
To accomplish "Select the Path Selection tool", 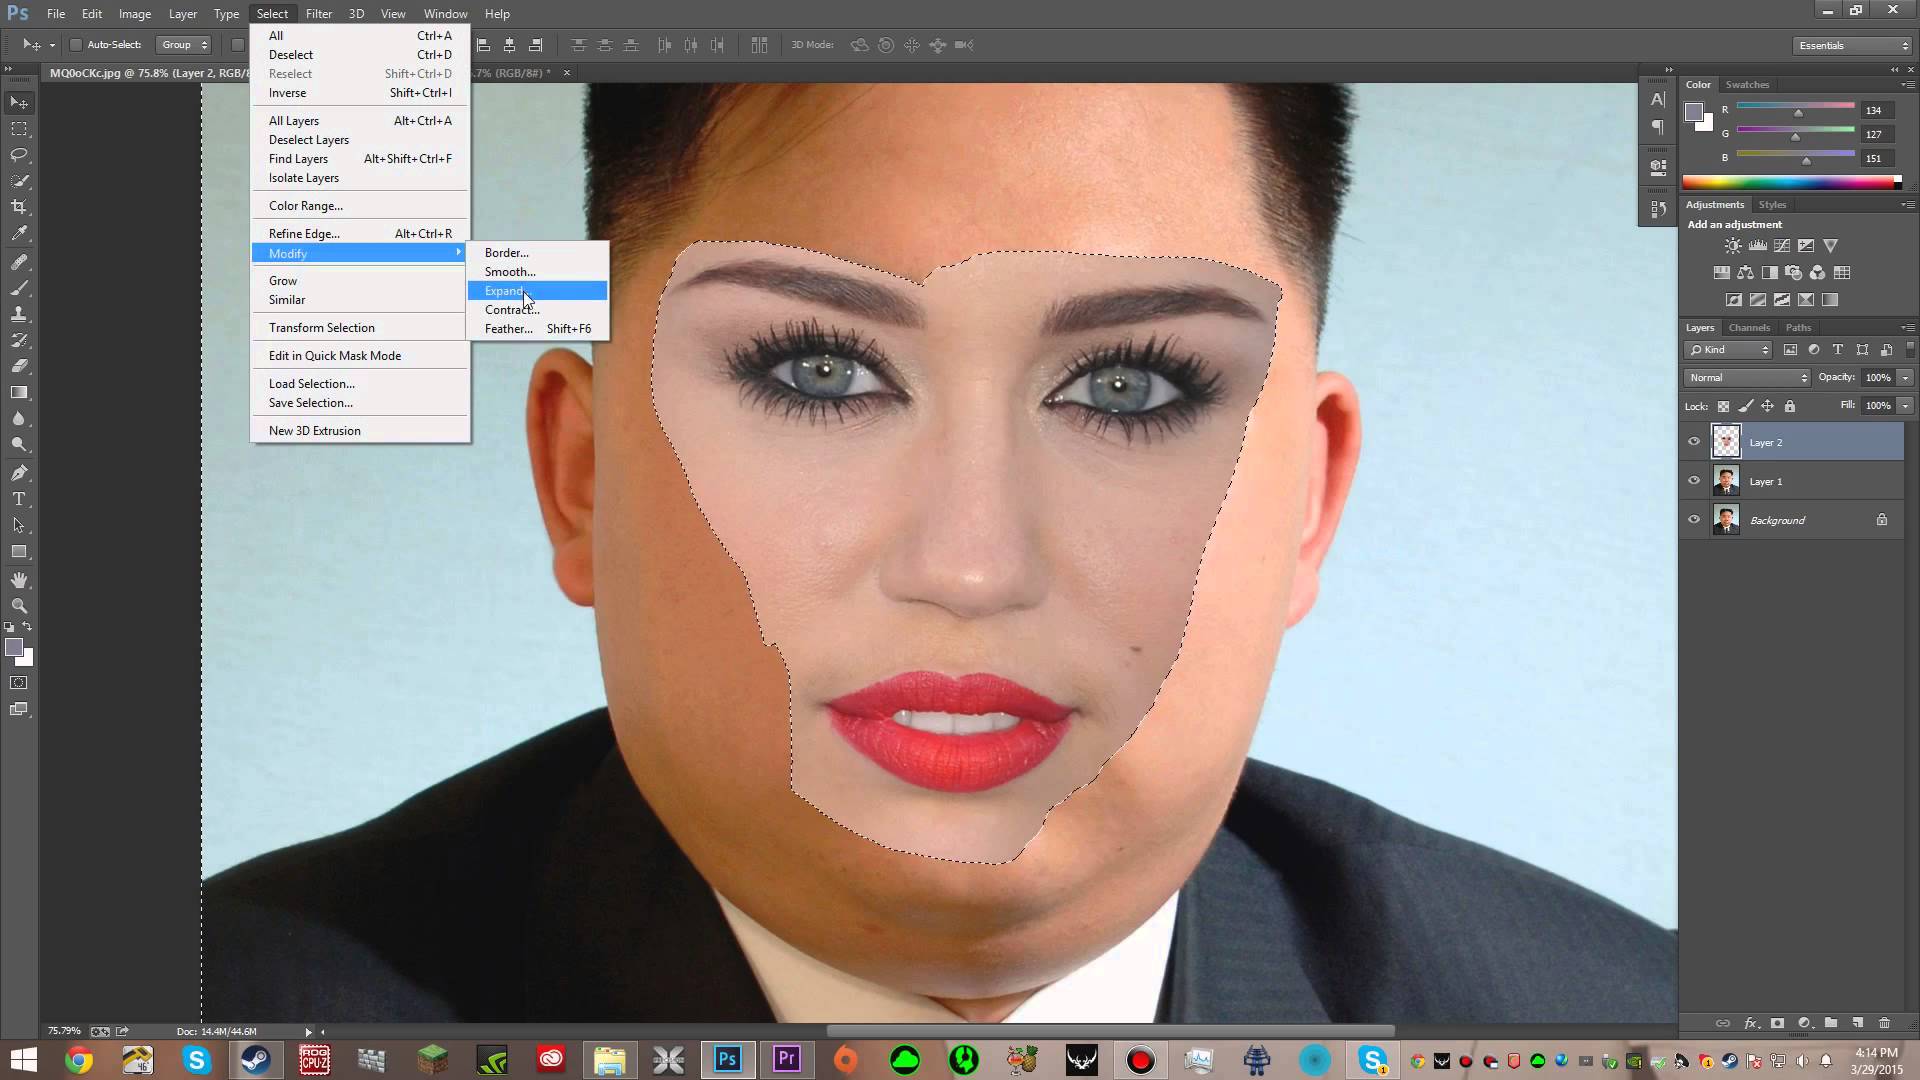I will (19, 525).
